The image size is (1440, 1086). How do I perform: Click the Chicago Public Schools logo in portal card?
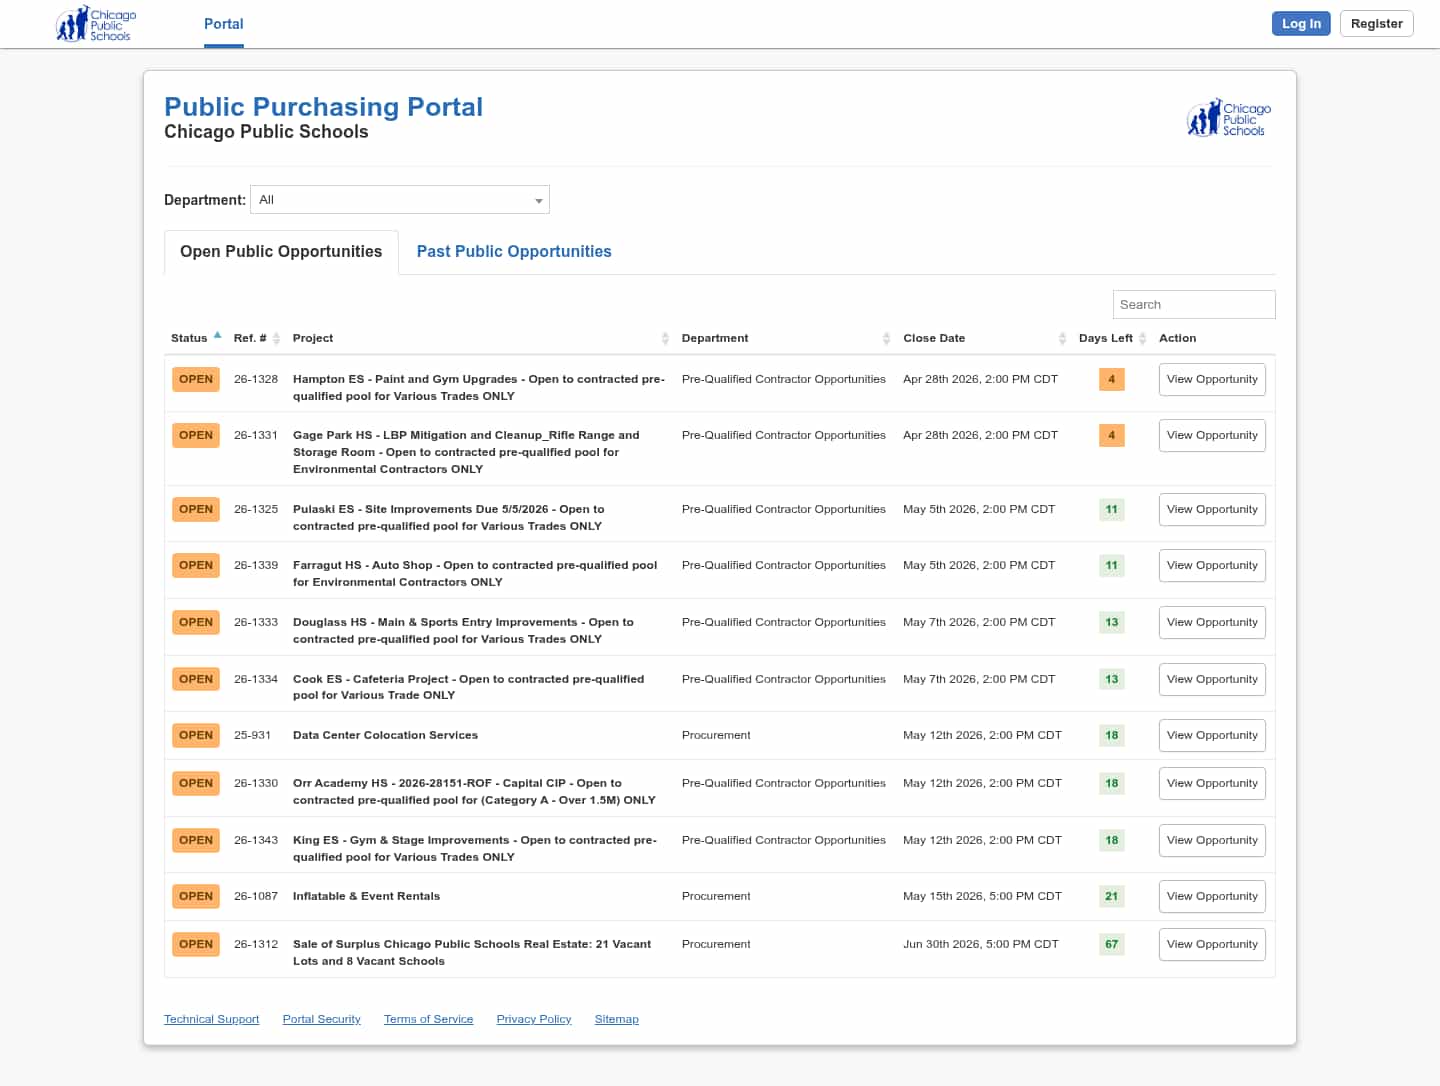[x=1228, y=118]
